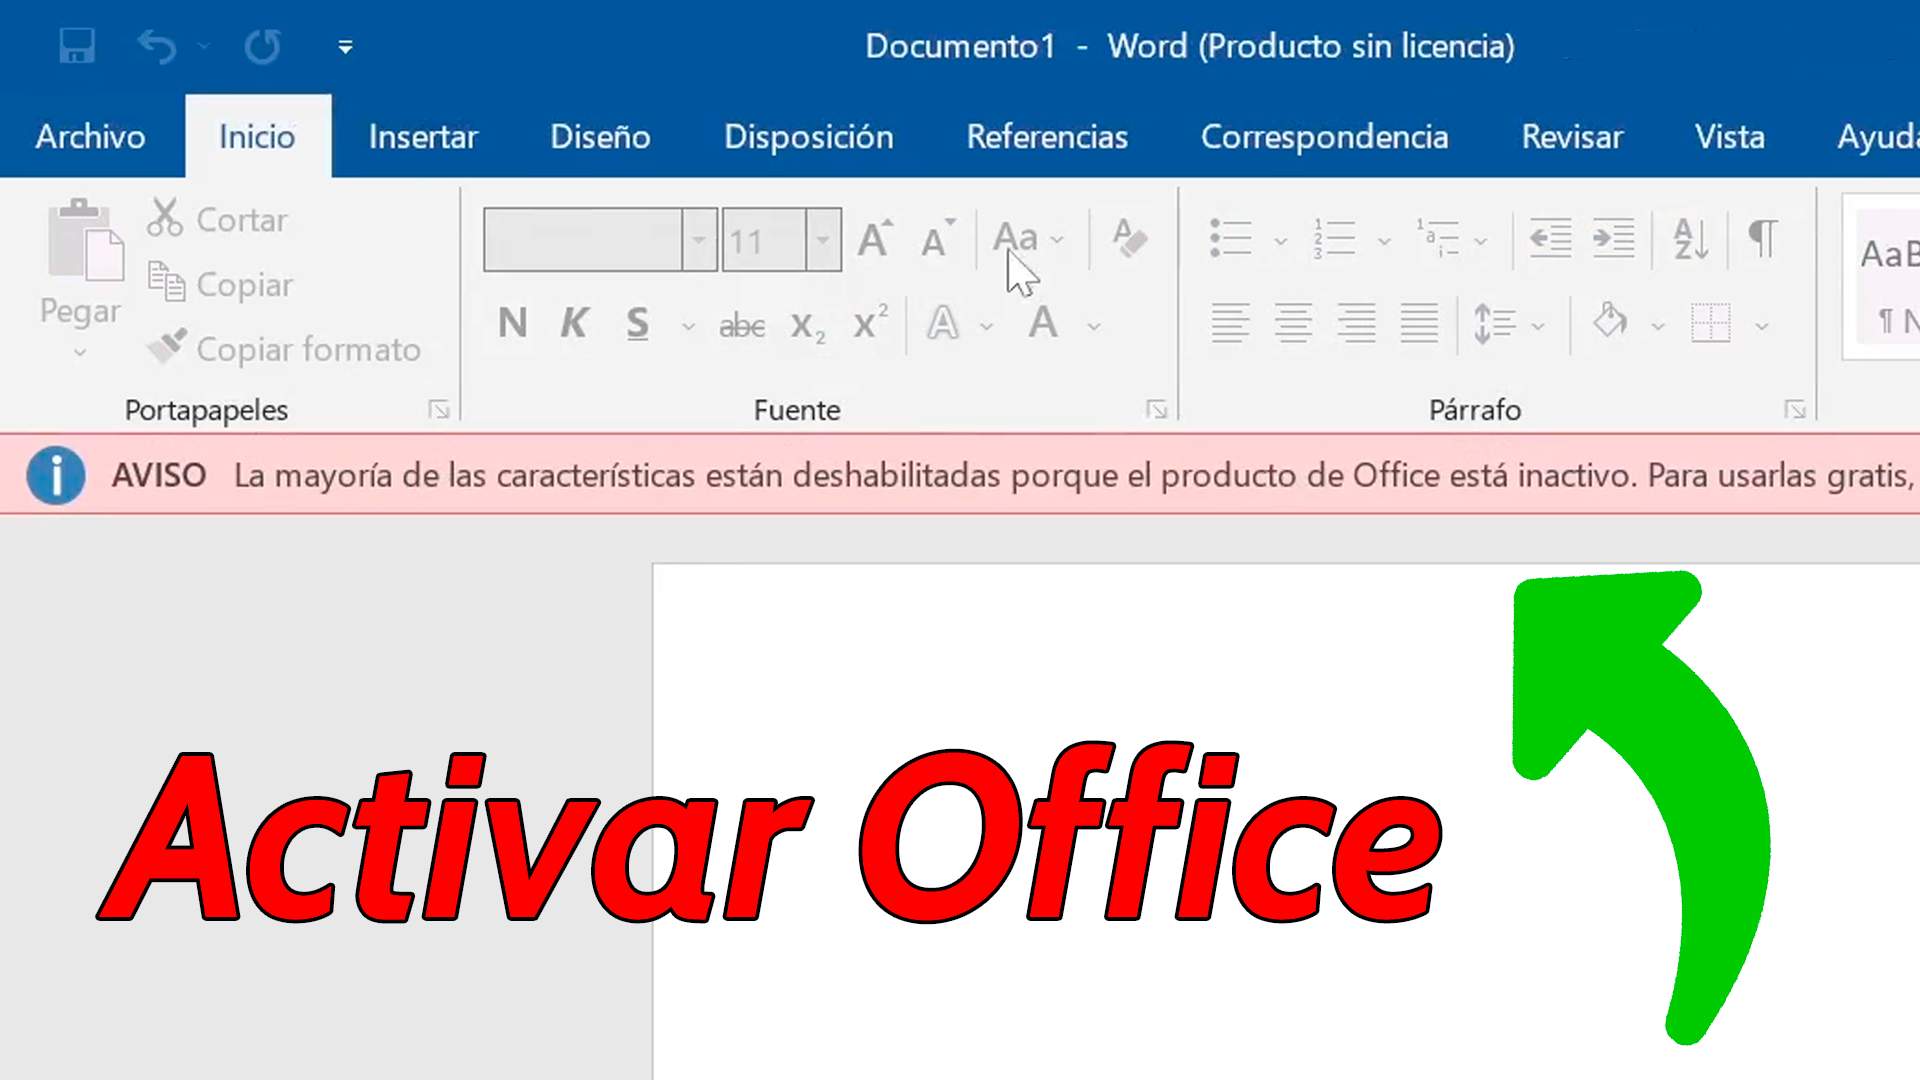Apply subscript formatting

(806, 323)
